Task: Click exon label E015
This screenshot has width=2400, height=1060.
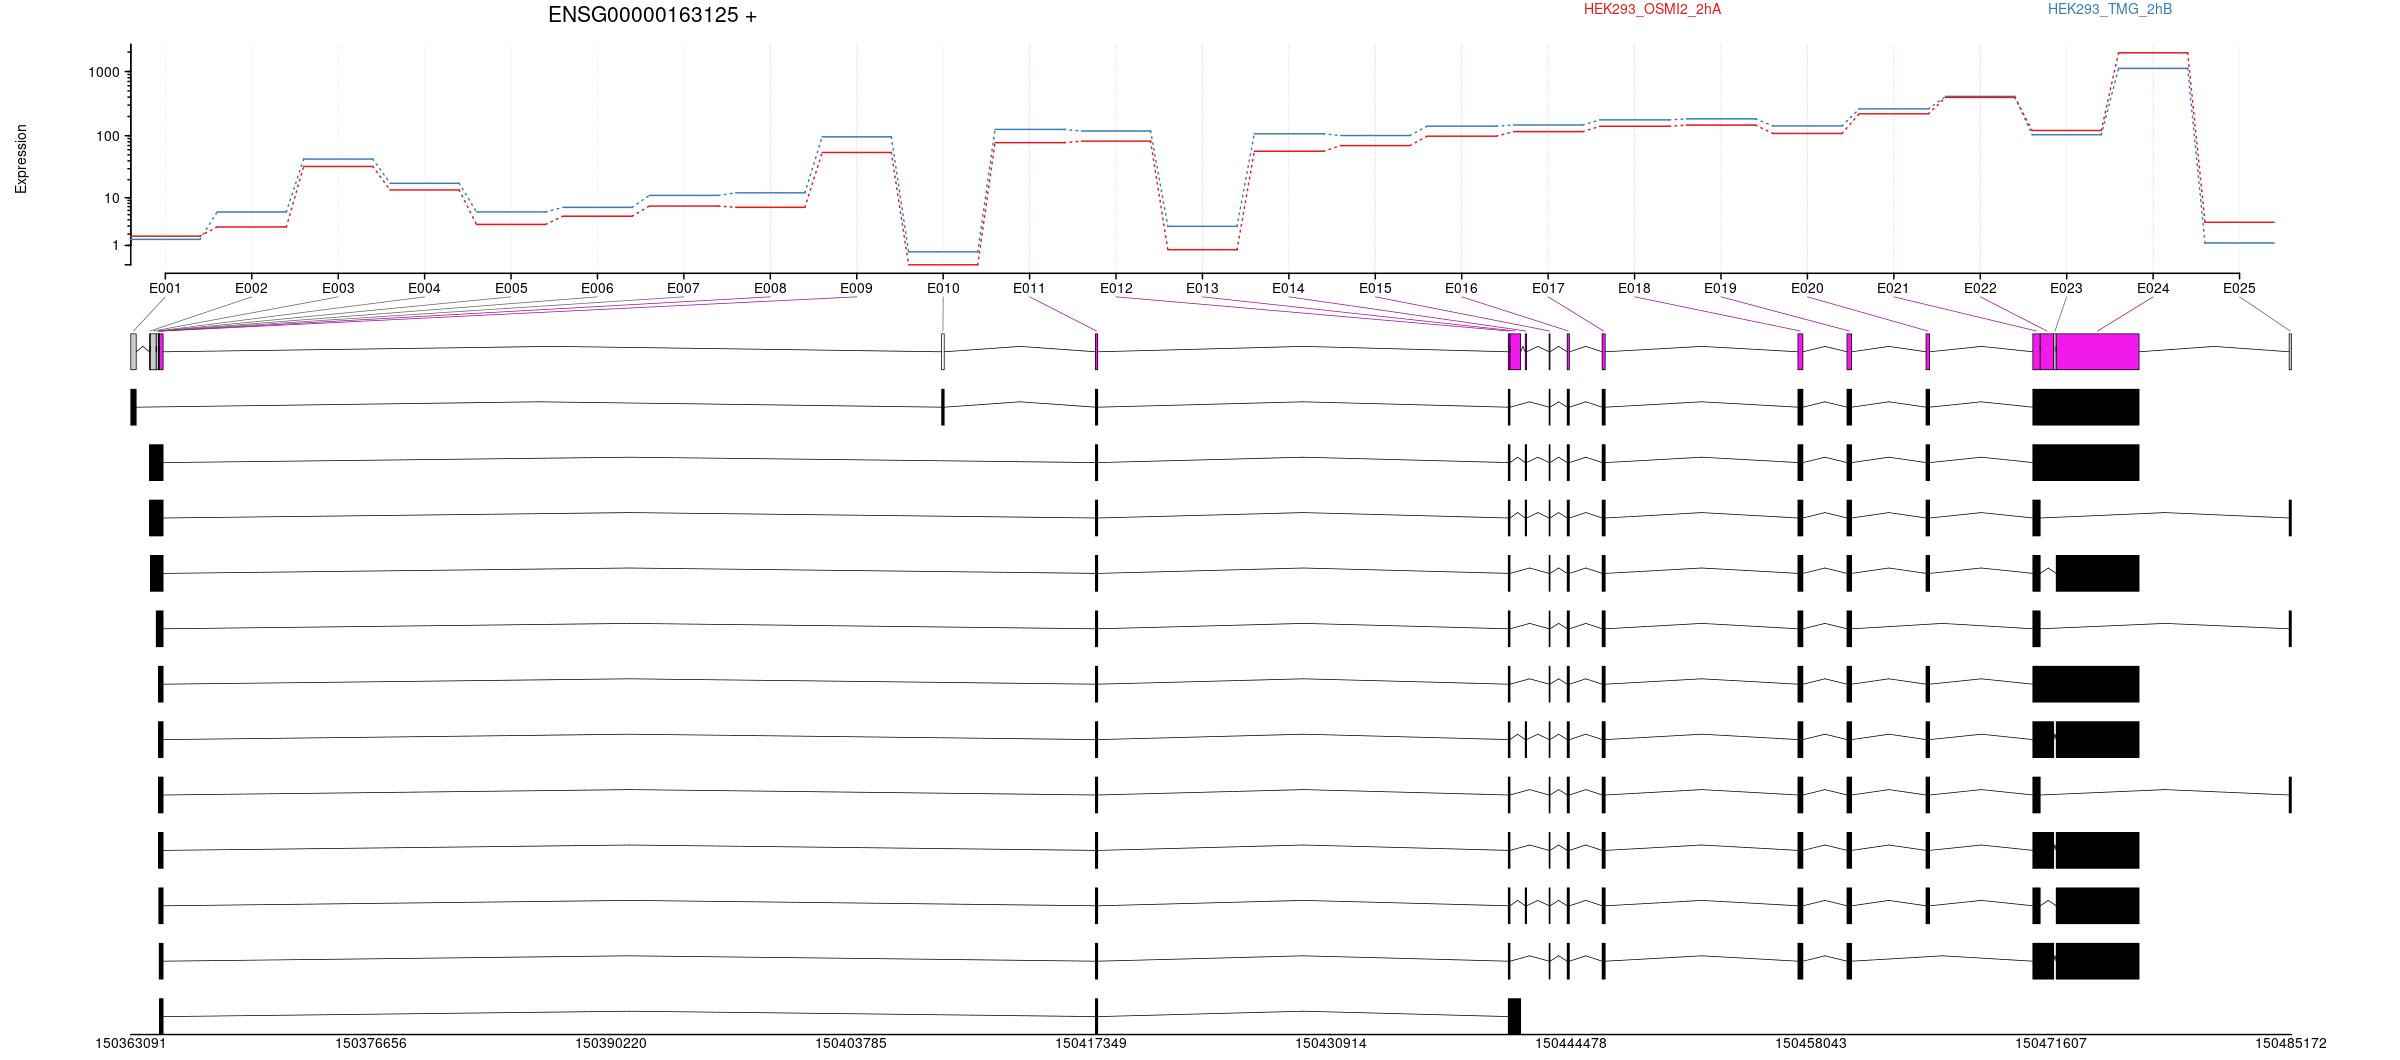Action: pyautogui.click(x=1375, y=288)
